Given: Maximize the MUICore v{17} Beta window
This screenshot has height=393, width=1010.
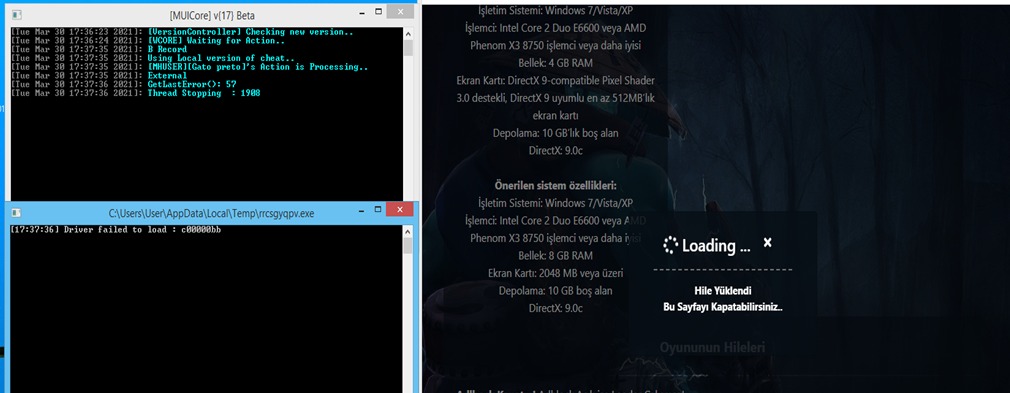Looking at the screenshot, I should coord(379,12).
